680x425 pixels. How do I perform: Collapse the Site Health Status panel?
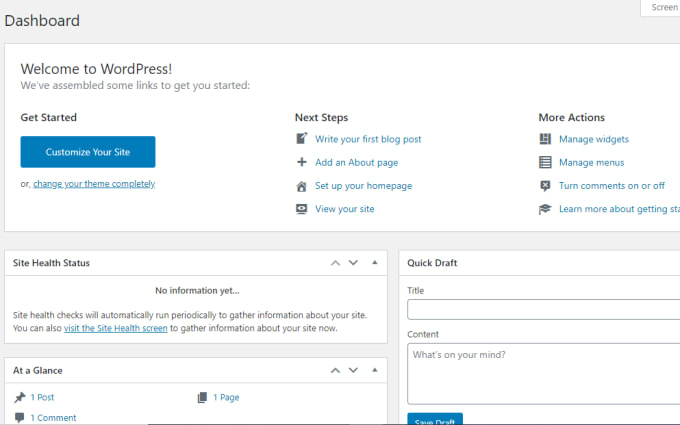[x=375, y=262]
